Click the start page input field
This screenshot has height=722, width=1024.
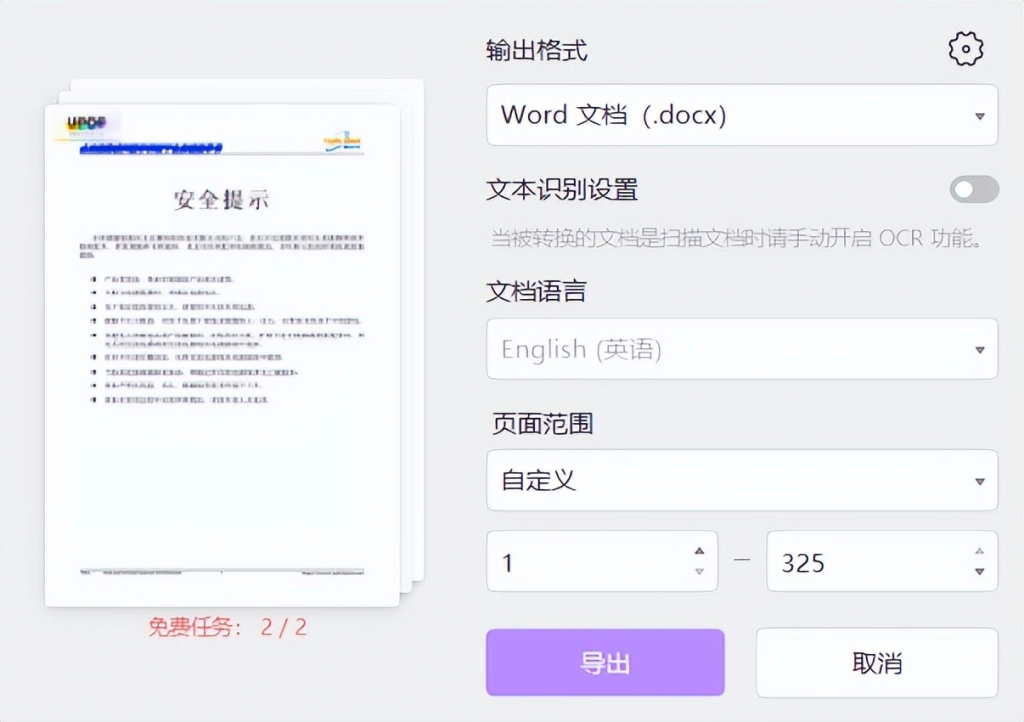(x=601, y=561)
